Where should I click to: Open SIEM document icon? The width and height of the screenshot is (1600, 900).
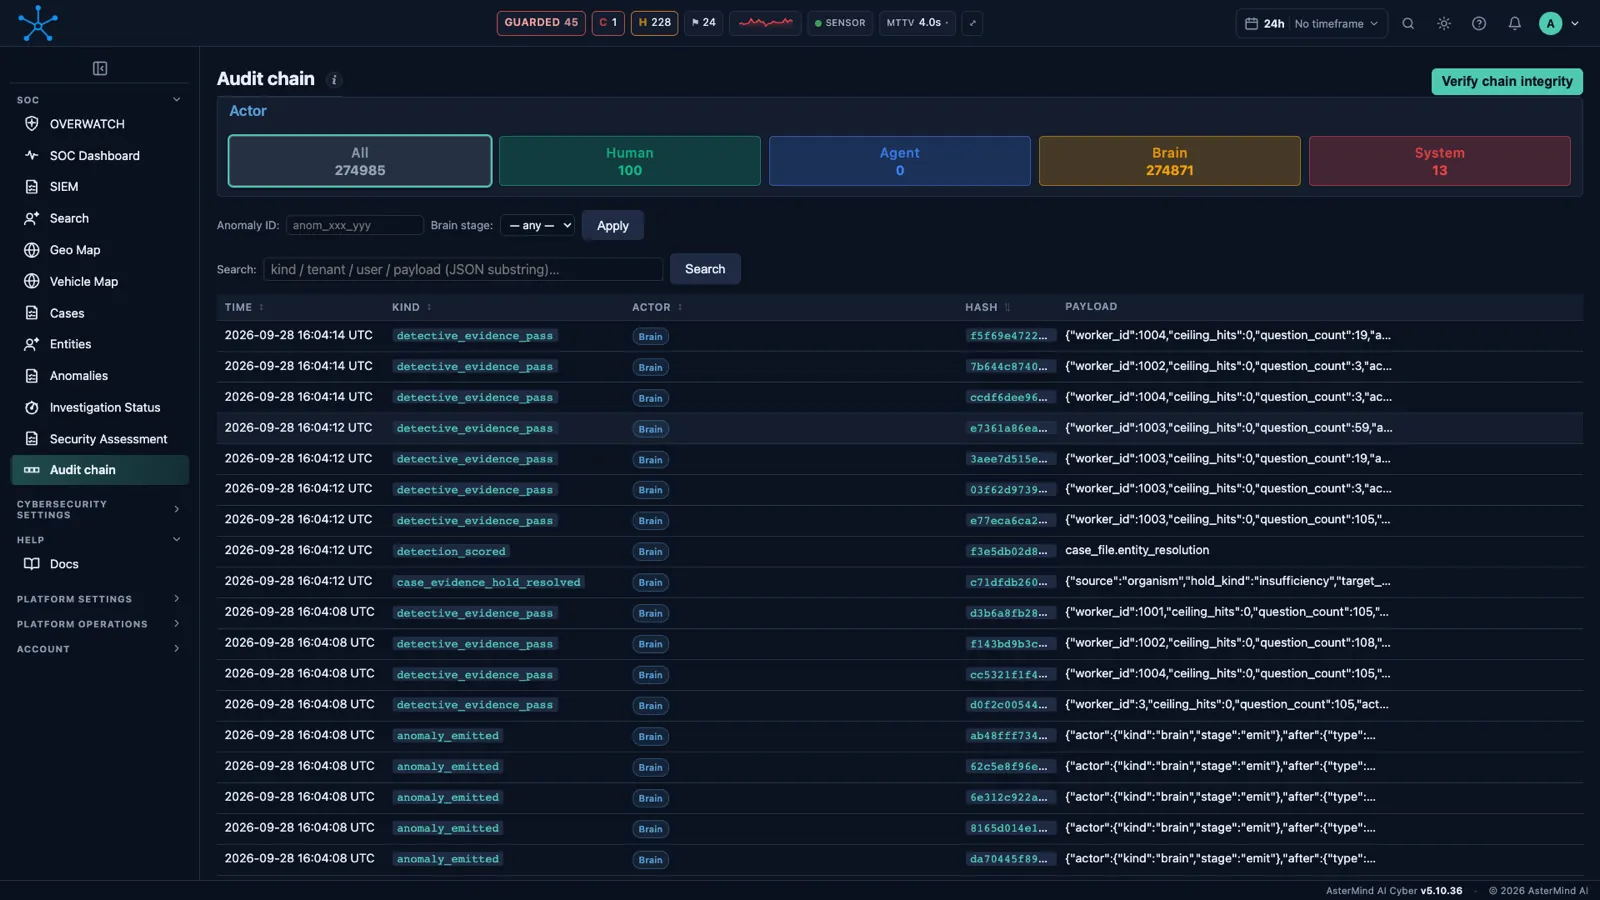32,187
